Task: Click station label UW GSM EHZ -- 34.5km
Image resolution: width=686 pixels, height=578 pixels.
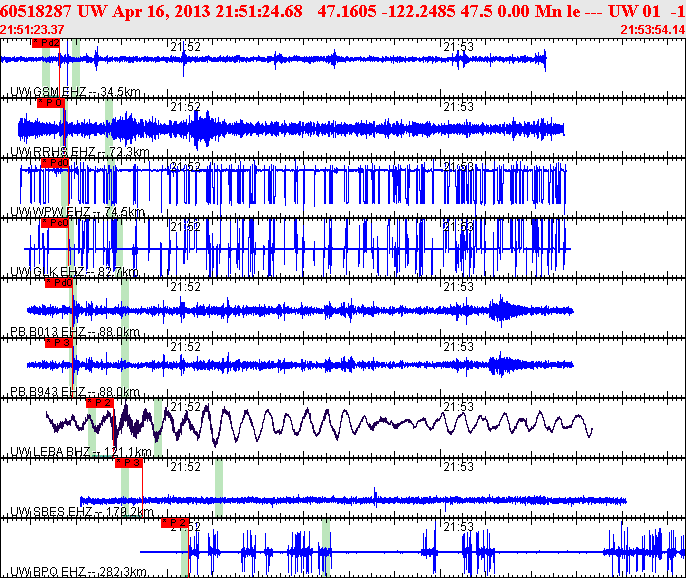Action: click(x=75, y=92)
